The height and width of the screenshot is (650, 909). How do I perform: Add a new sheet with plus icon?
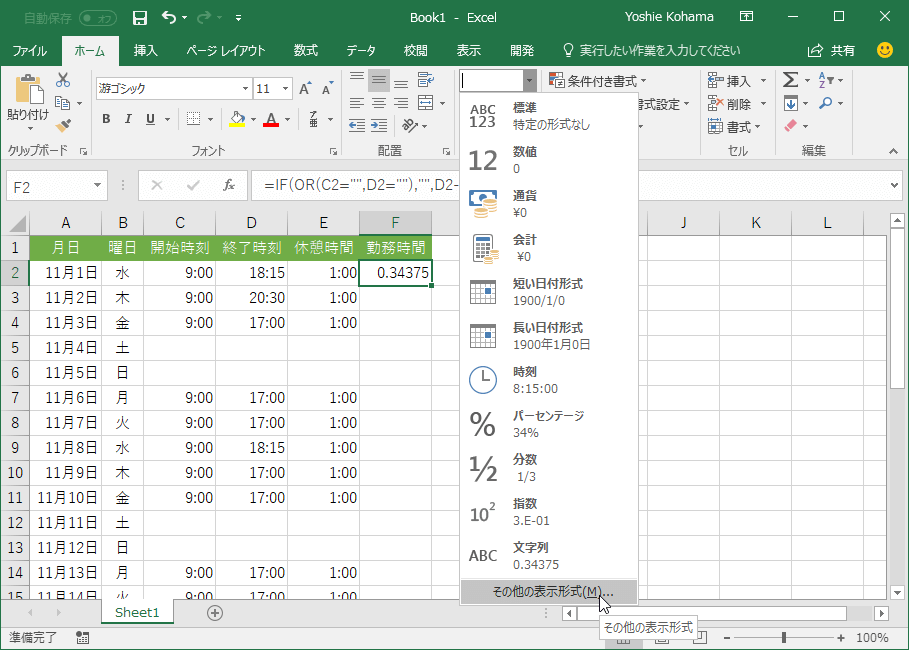214,613
